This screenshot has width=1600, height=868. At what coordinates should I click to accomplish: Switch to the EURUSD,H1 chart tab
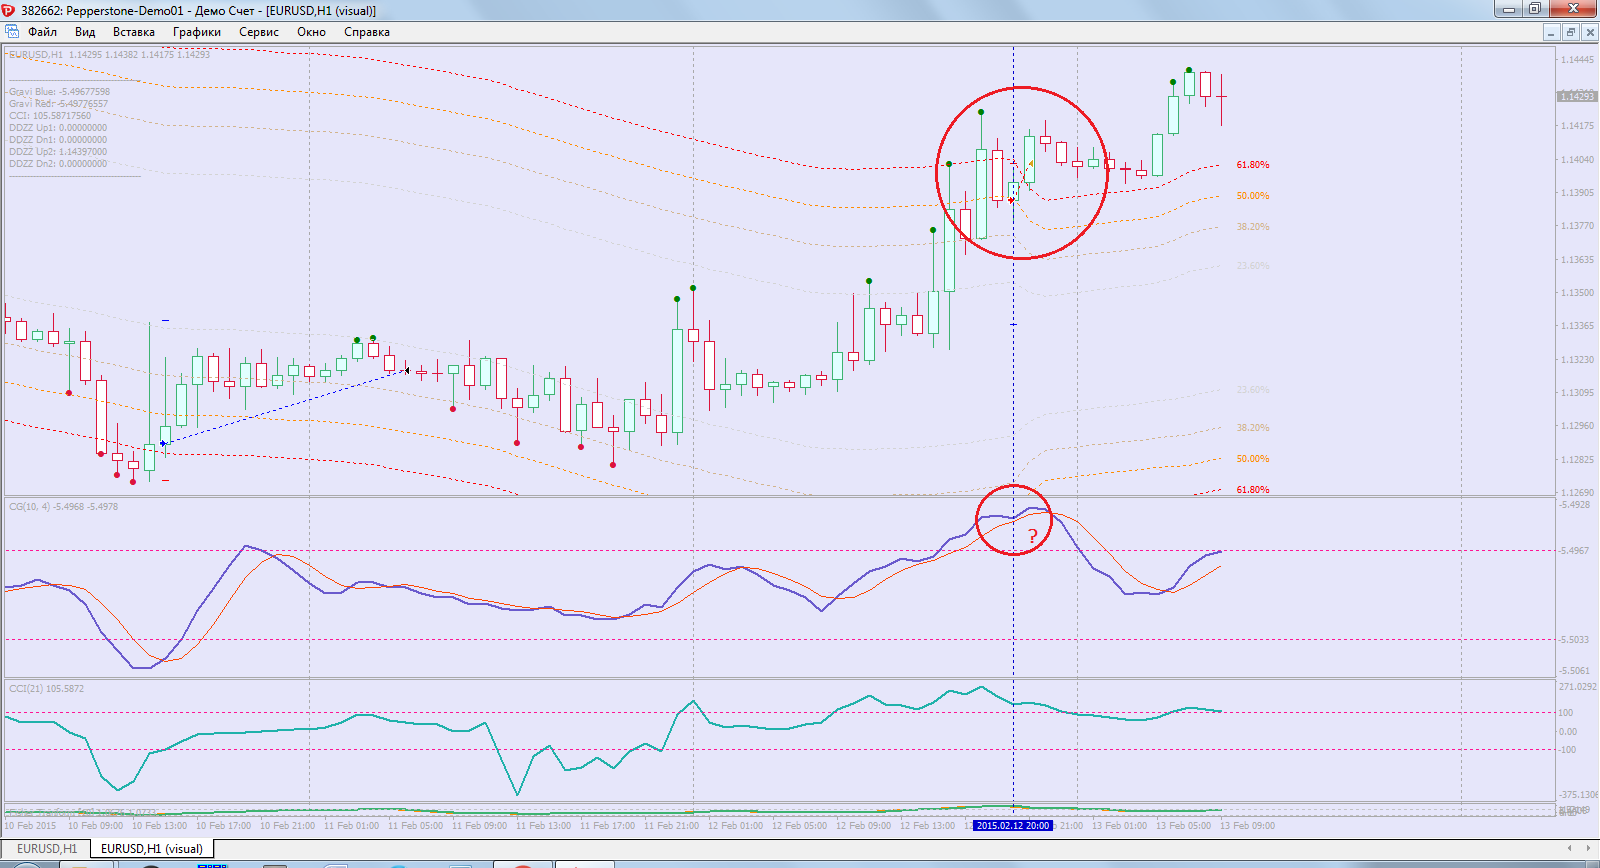(x=46, y=849)
